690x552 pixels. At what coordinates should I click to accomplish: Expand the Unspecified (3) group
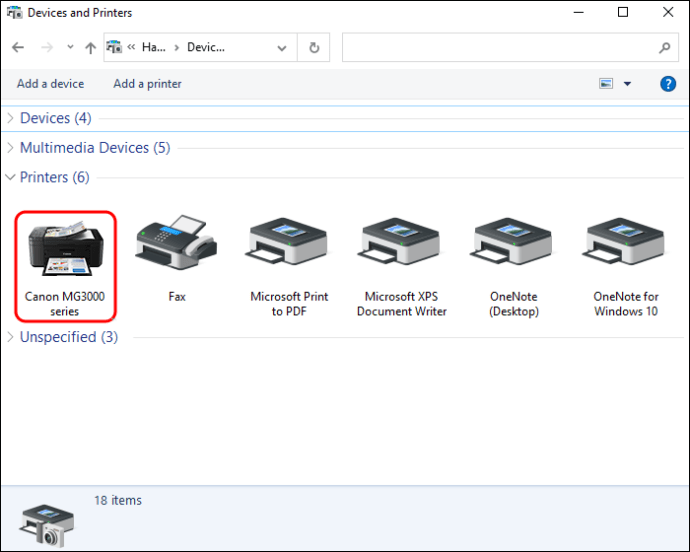pos(11,337)
